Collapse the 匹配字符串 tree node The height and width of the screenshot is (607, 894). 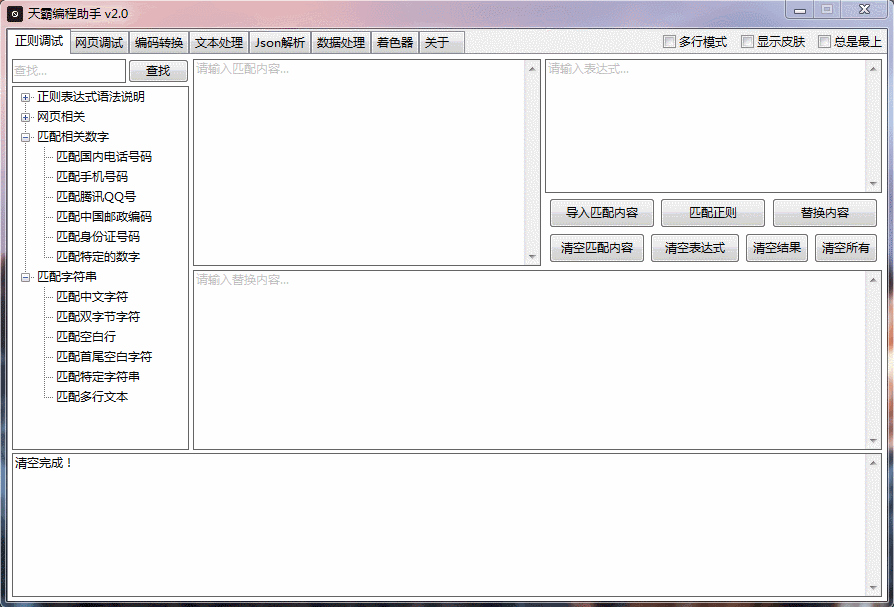[25, 278]
